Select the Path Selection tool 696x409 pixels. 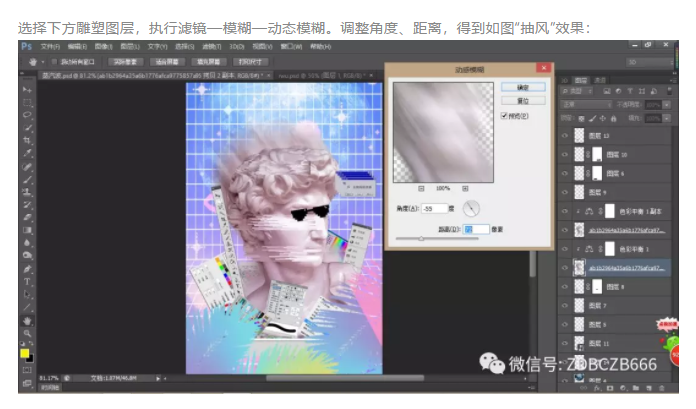coord(27,294)
